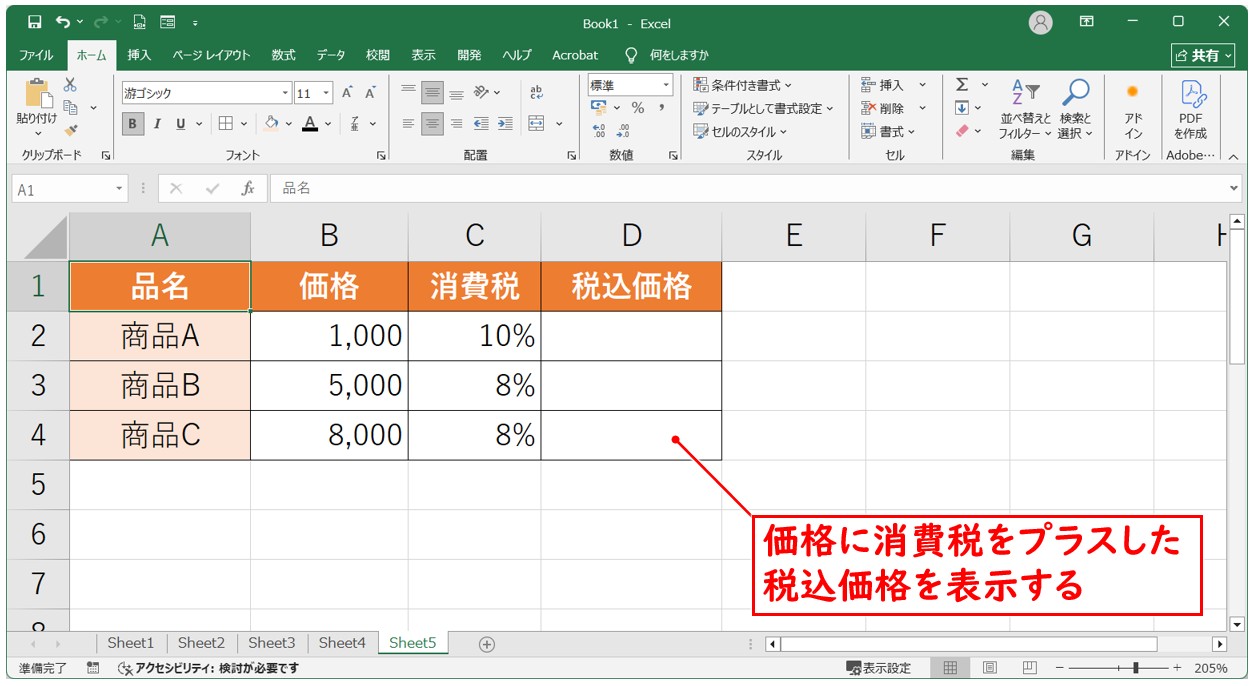Click the wrap text icon
The image size is (1255, 686).
[537, 92]
